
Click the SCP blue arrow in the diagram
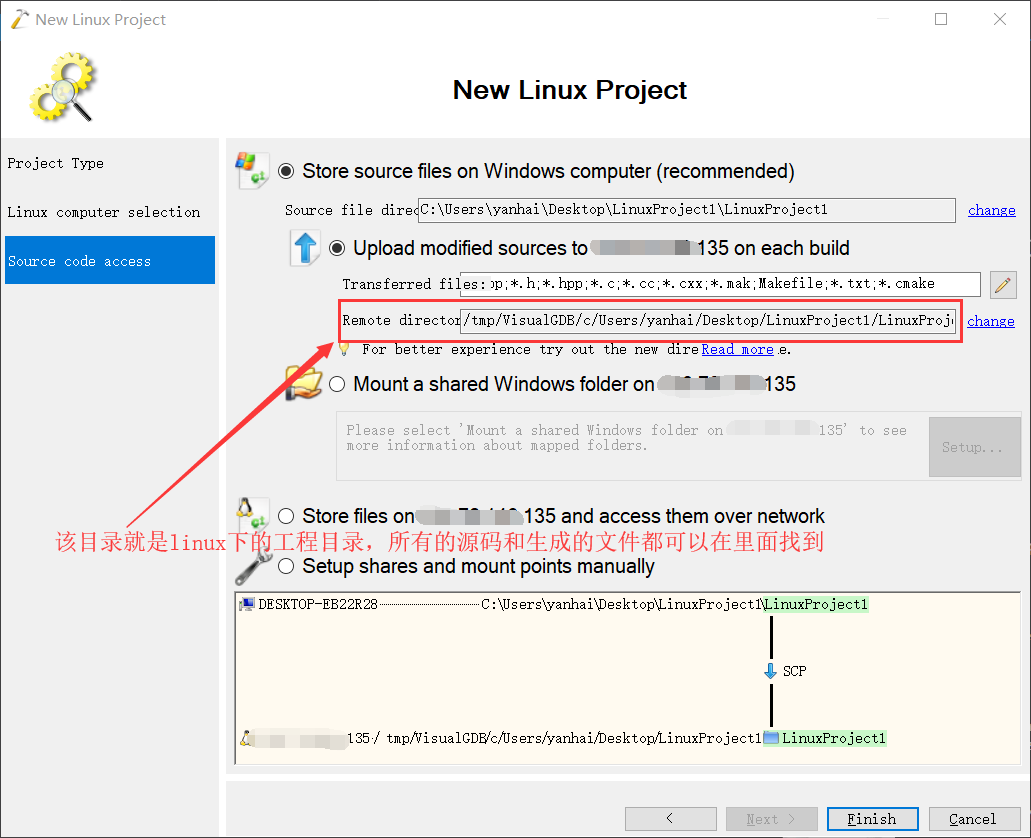[770, 671]
